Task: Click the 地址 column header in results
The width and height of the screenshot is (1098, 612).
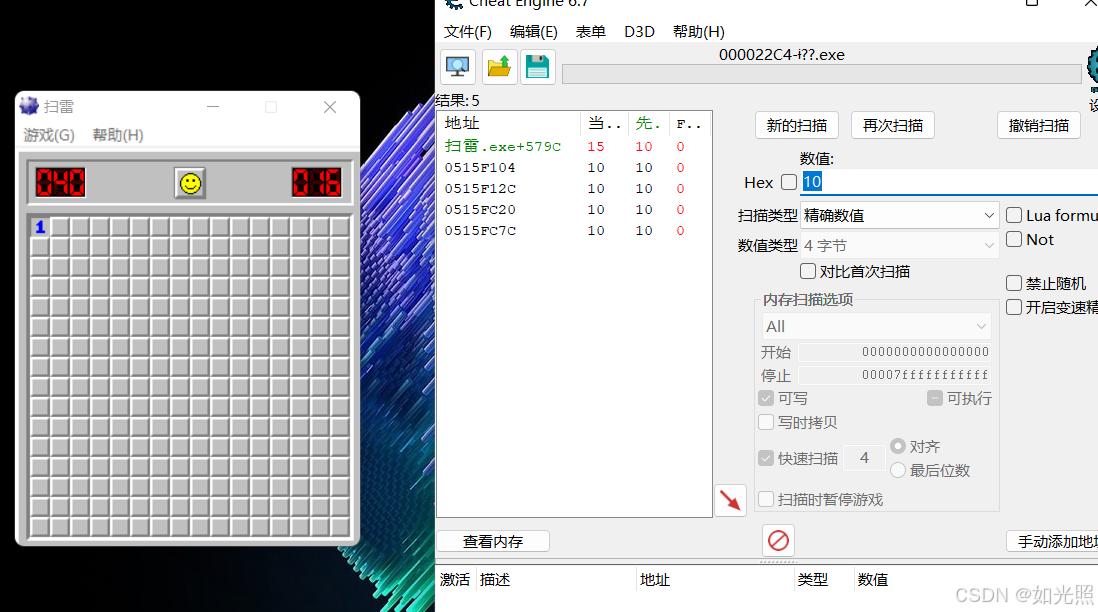Action: point(509,123)
